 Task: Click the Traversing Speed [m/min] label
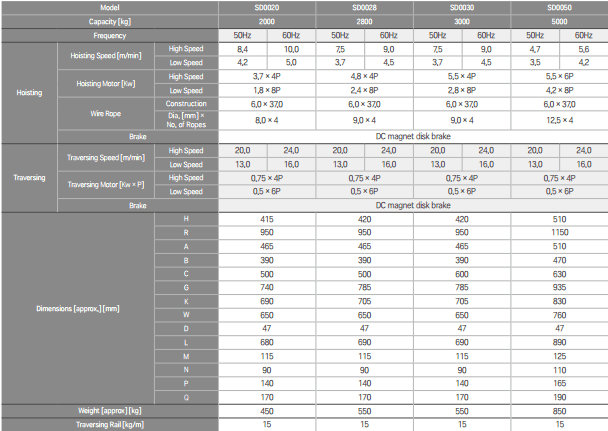[106, 158]
